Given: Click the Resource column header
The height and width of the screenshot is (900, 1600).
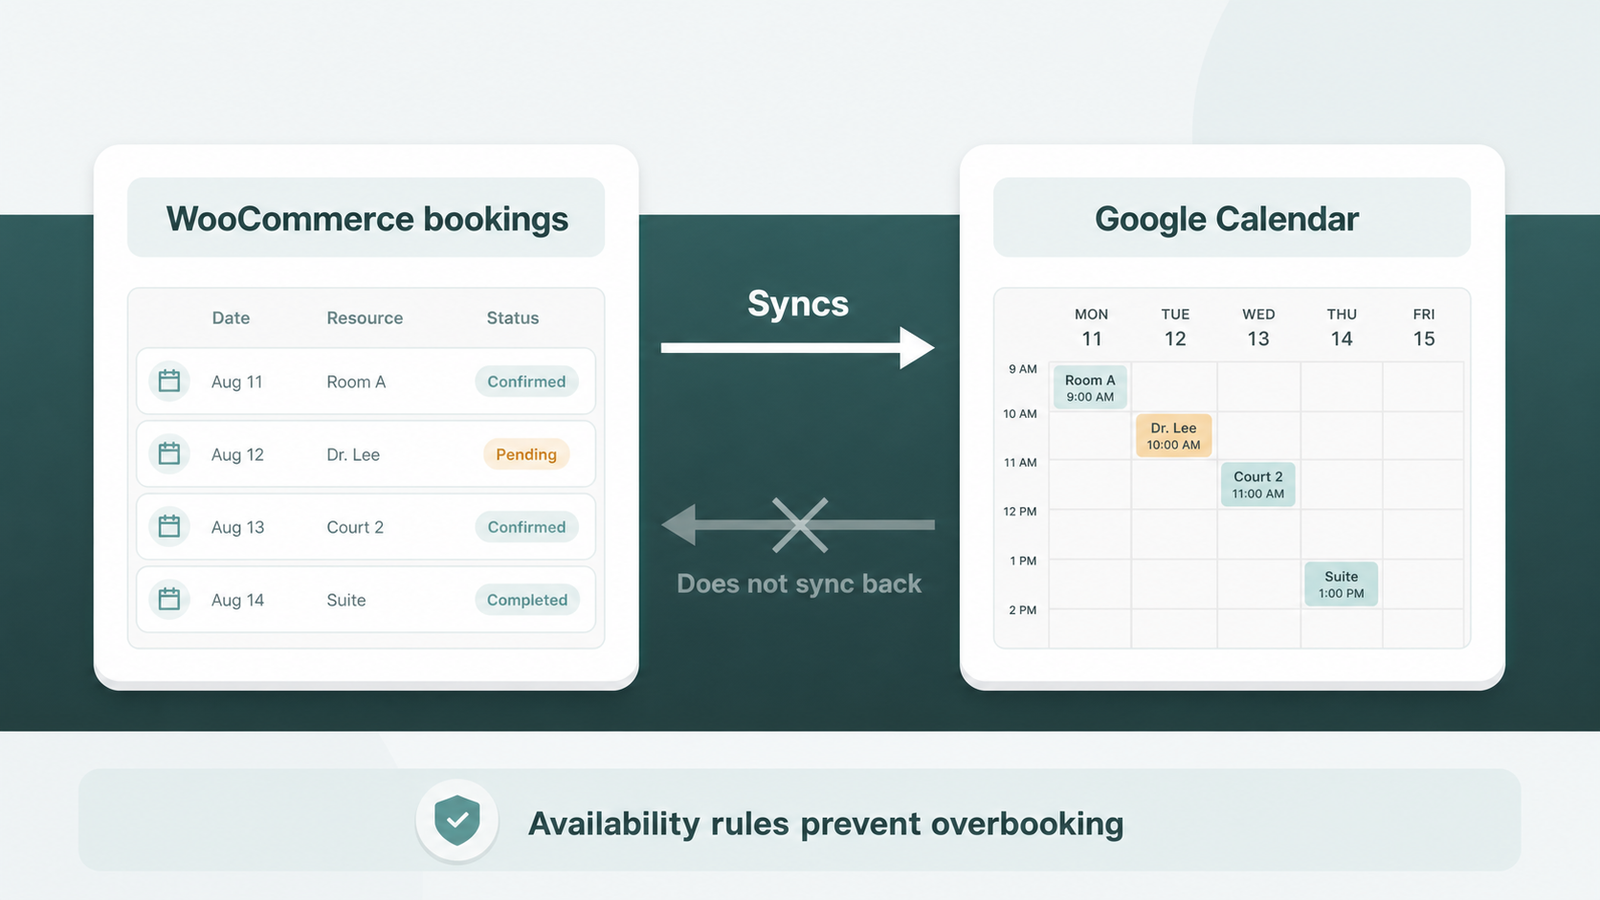Looking at the screenshot, I should tap(365, 318).
